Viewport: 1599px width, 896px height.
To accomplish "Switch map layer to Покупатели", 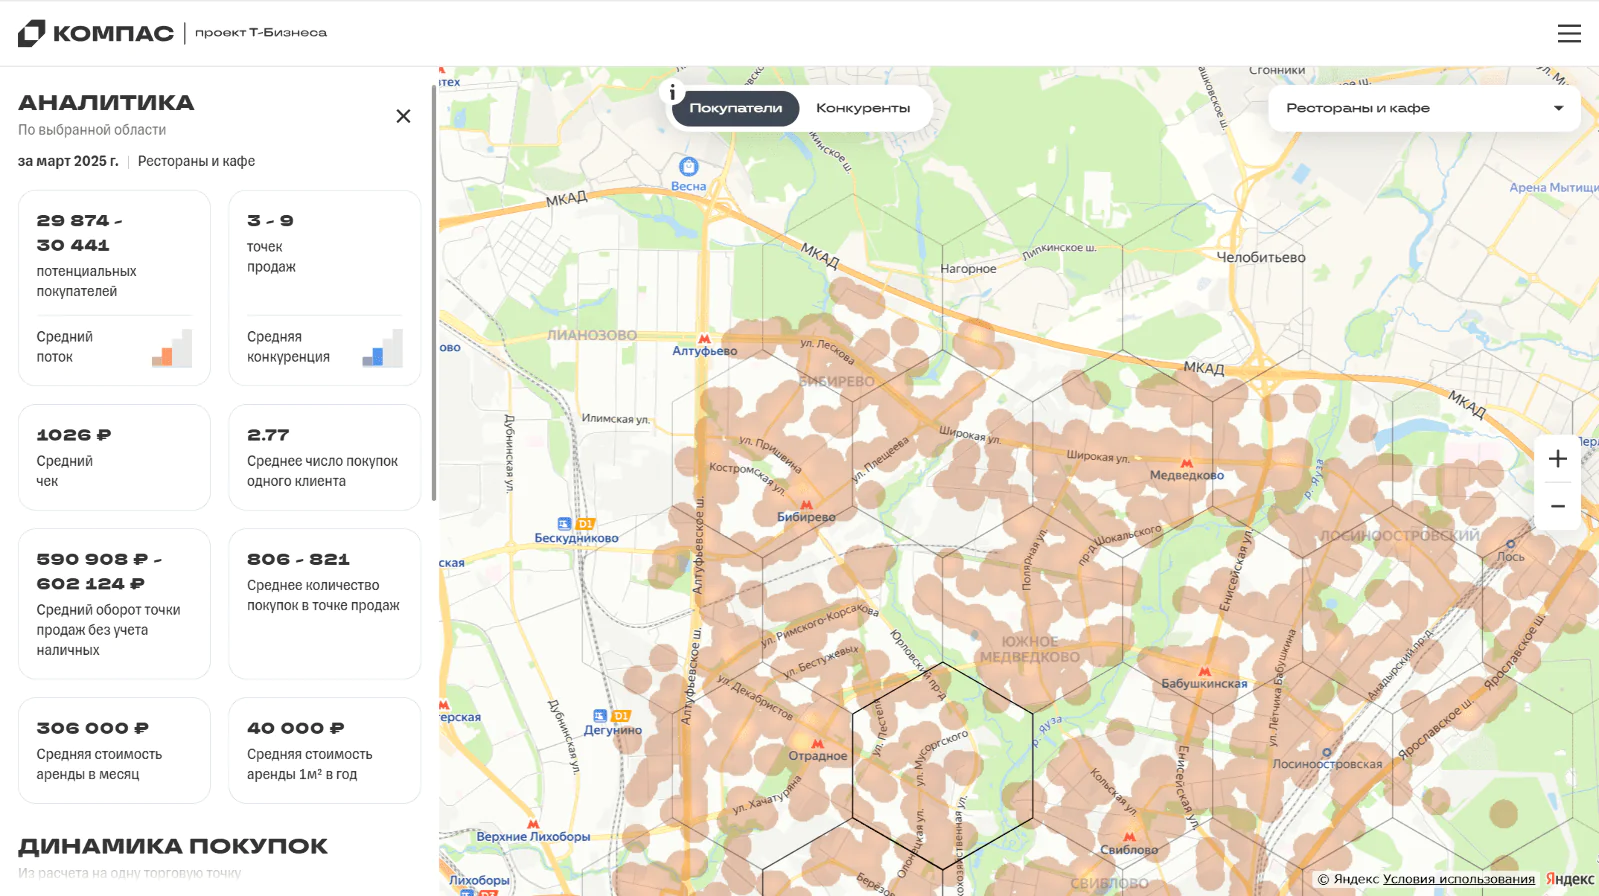I will [x=735, y=108].
